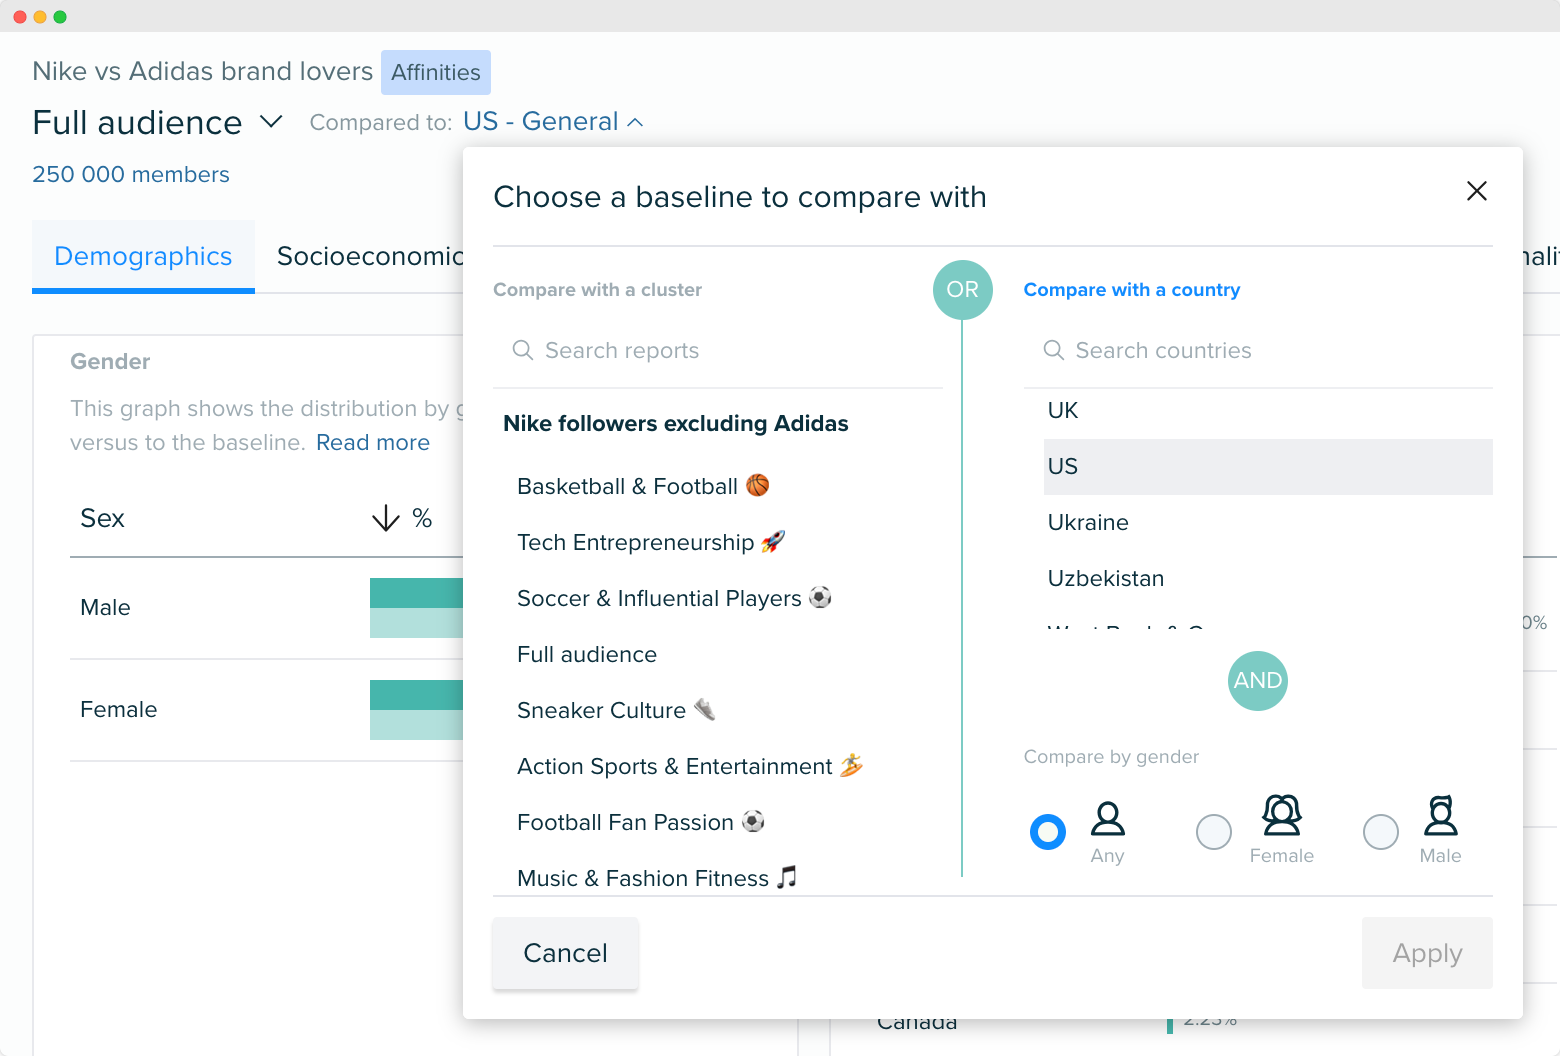Click the Any gender person icon
Viewport: 1560px width, 1056px height.
(1107, 818)
